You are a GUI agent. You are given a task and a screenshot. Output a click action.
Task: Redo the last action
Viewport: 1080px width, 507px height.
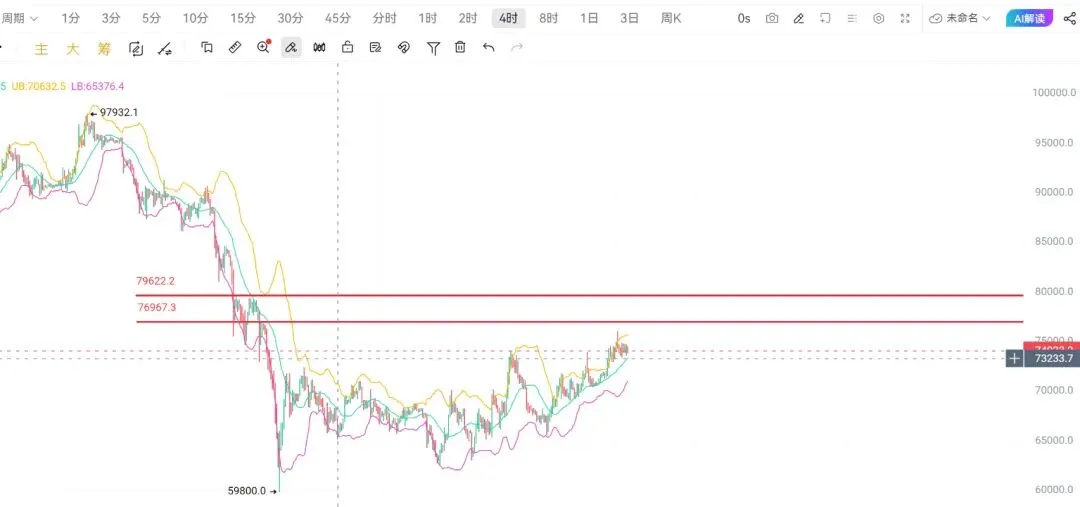(x=517, y=48)
